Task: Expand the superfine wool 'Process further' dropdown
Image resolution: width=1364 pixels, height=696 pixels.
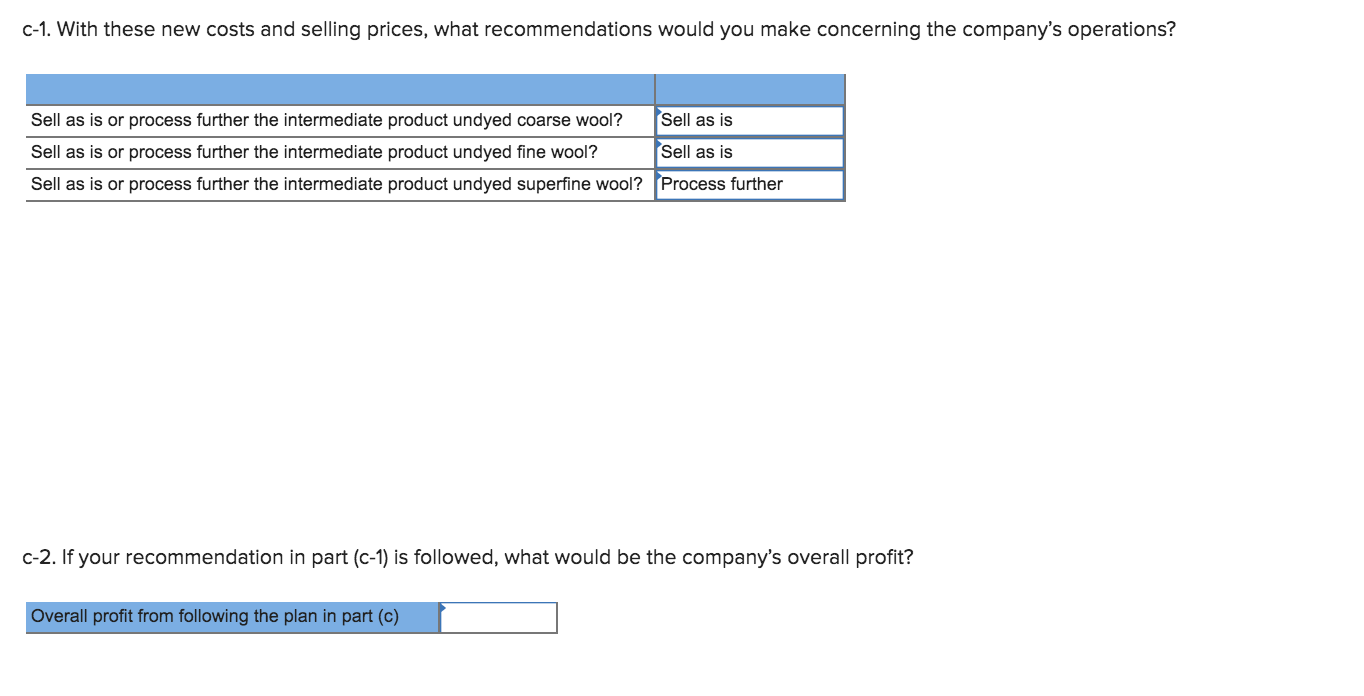Action: (750, 185)
